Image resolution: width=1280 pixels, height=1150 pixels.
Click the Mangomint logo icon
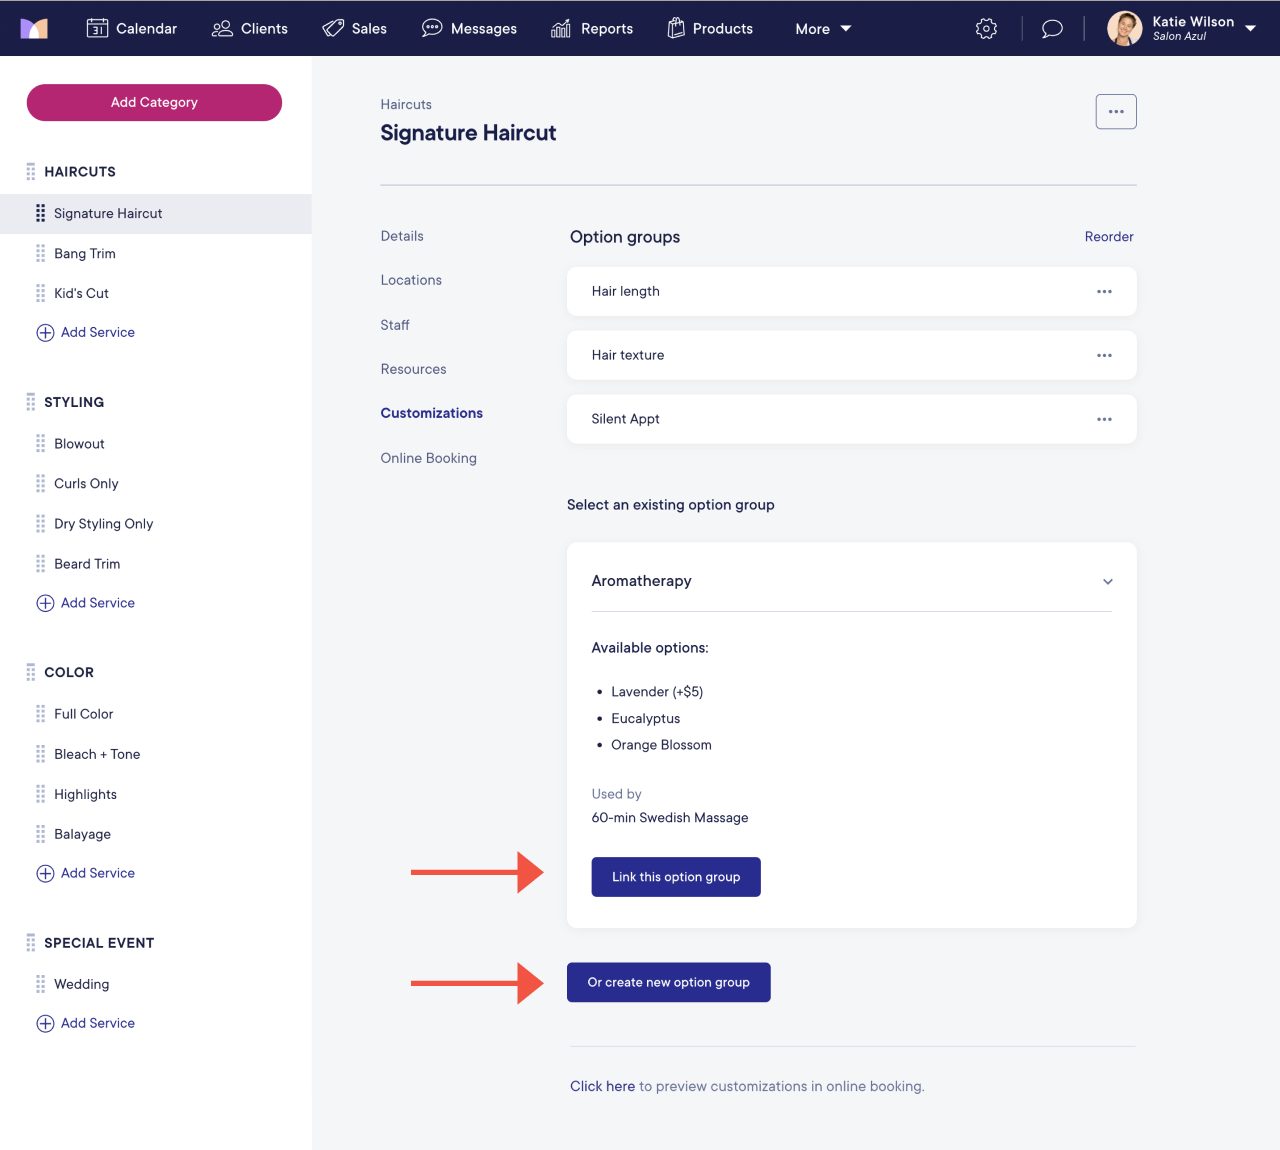35,28
